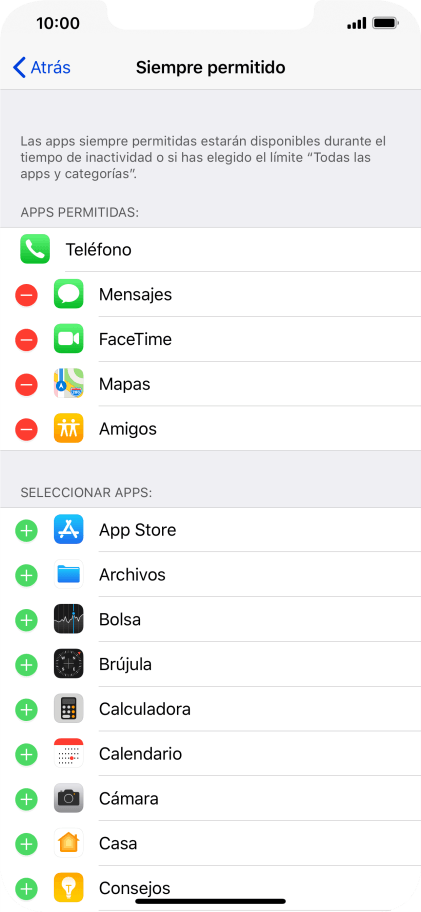This screenshot has width=421, height=912.
Task: Tap the green plus next to Archivos
Action: tap(26, 575)
